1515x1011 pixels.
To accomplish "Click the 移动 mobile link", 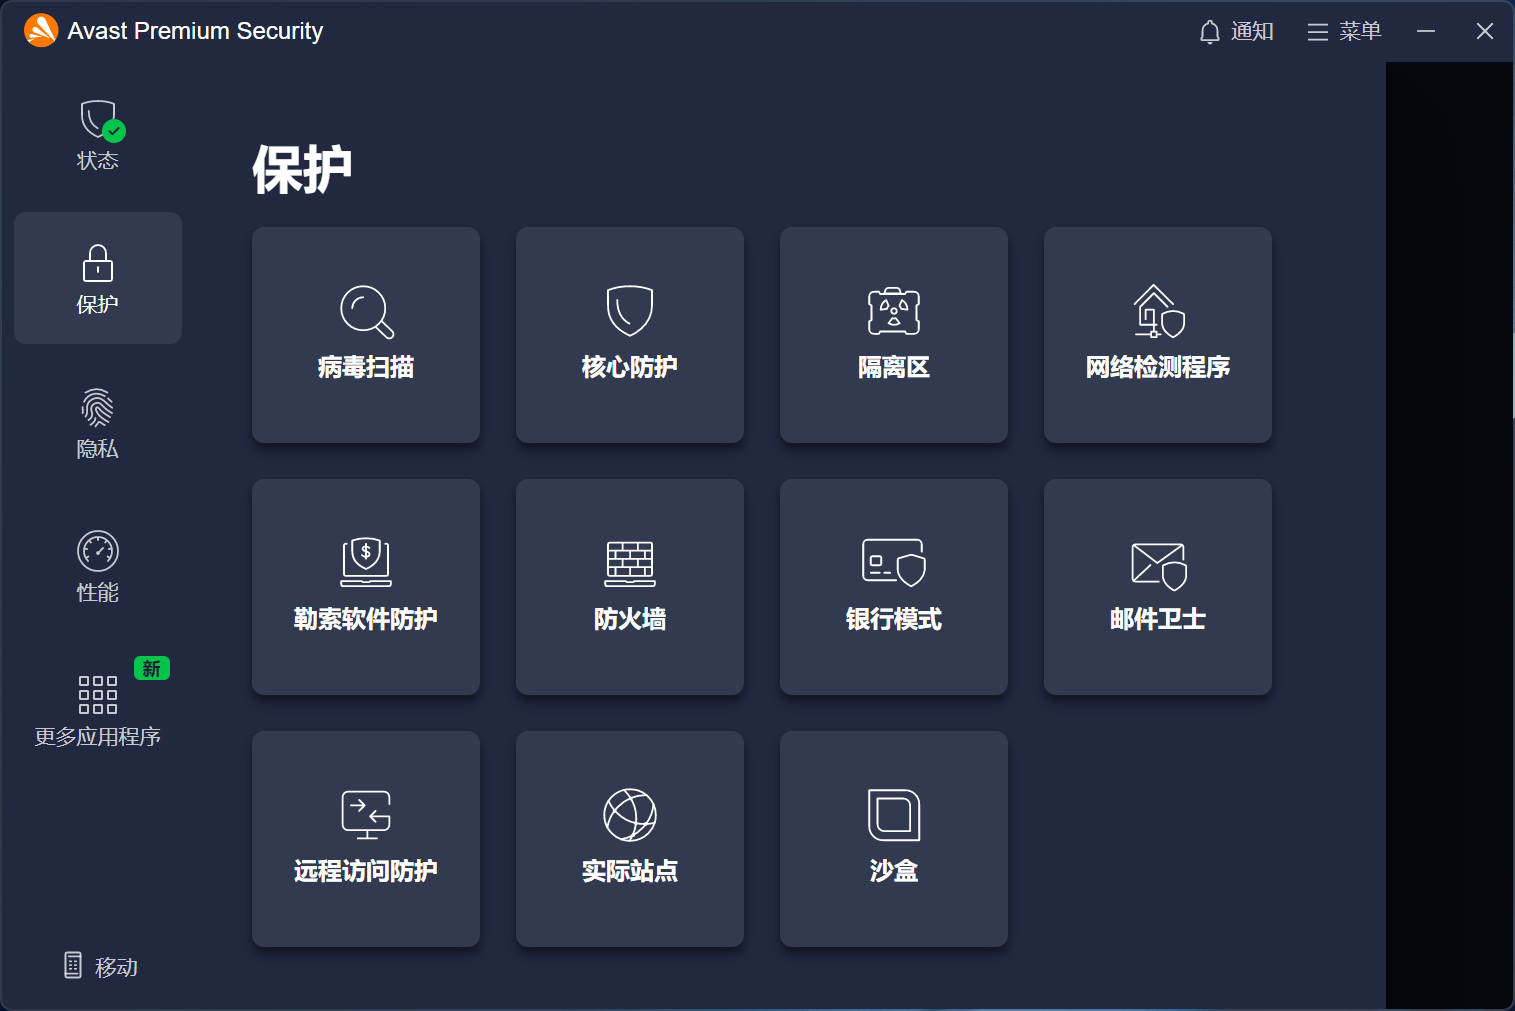I will click(101, 966).
